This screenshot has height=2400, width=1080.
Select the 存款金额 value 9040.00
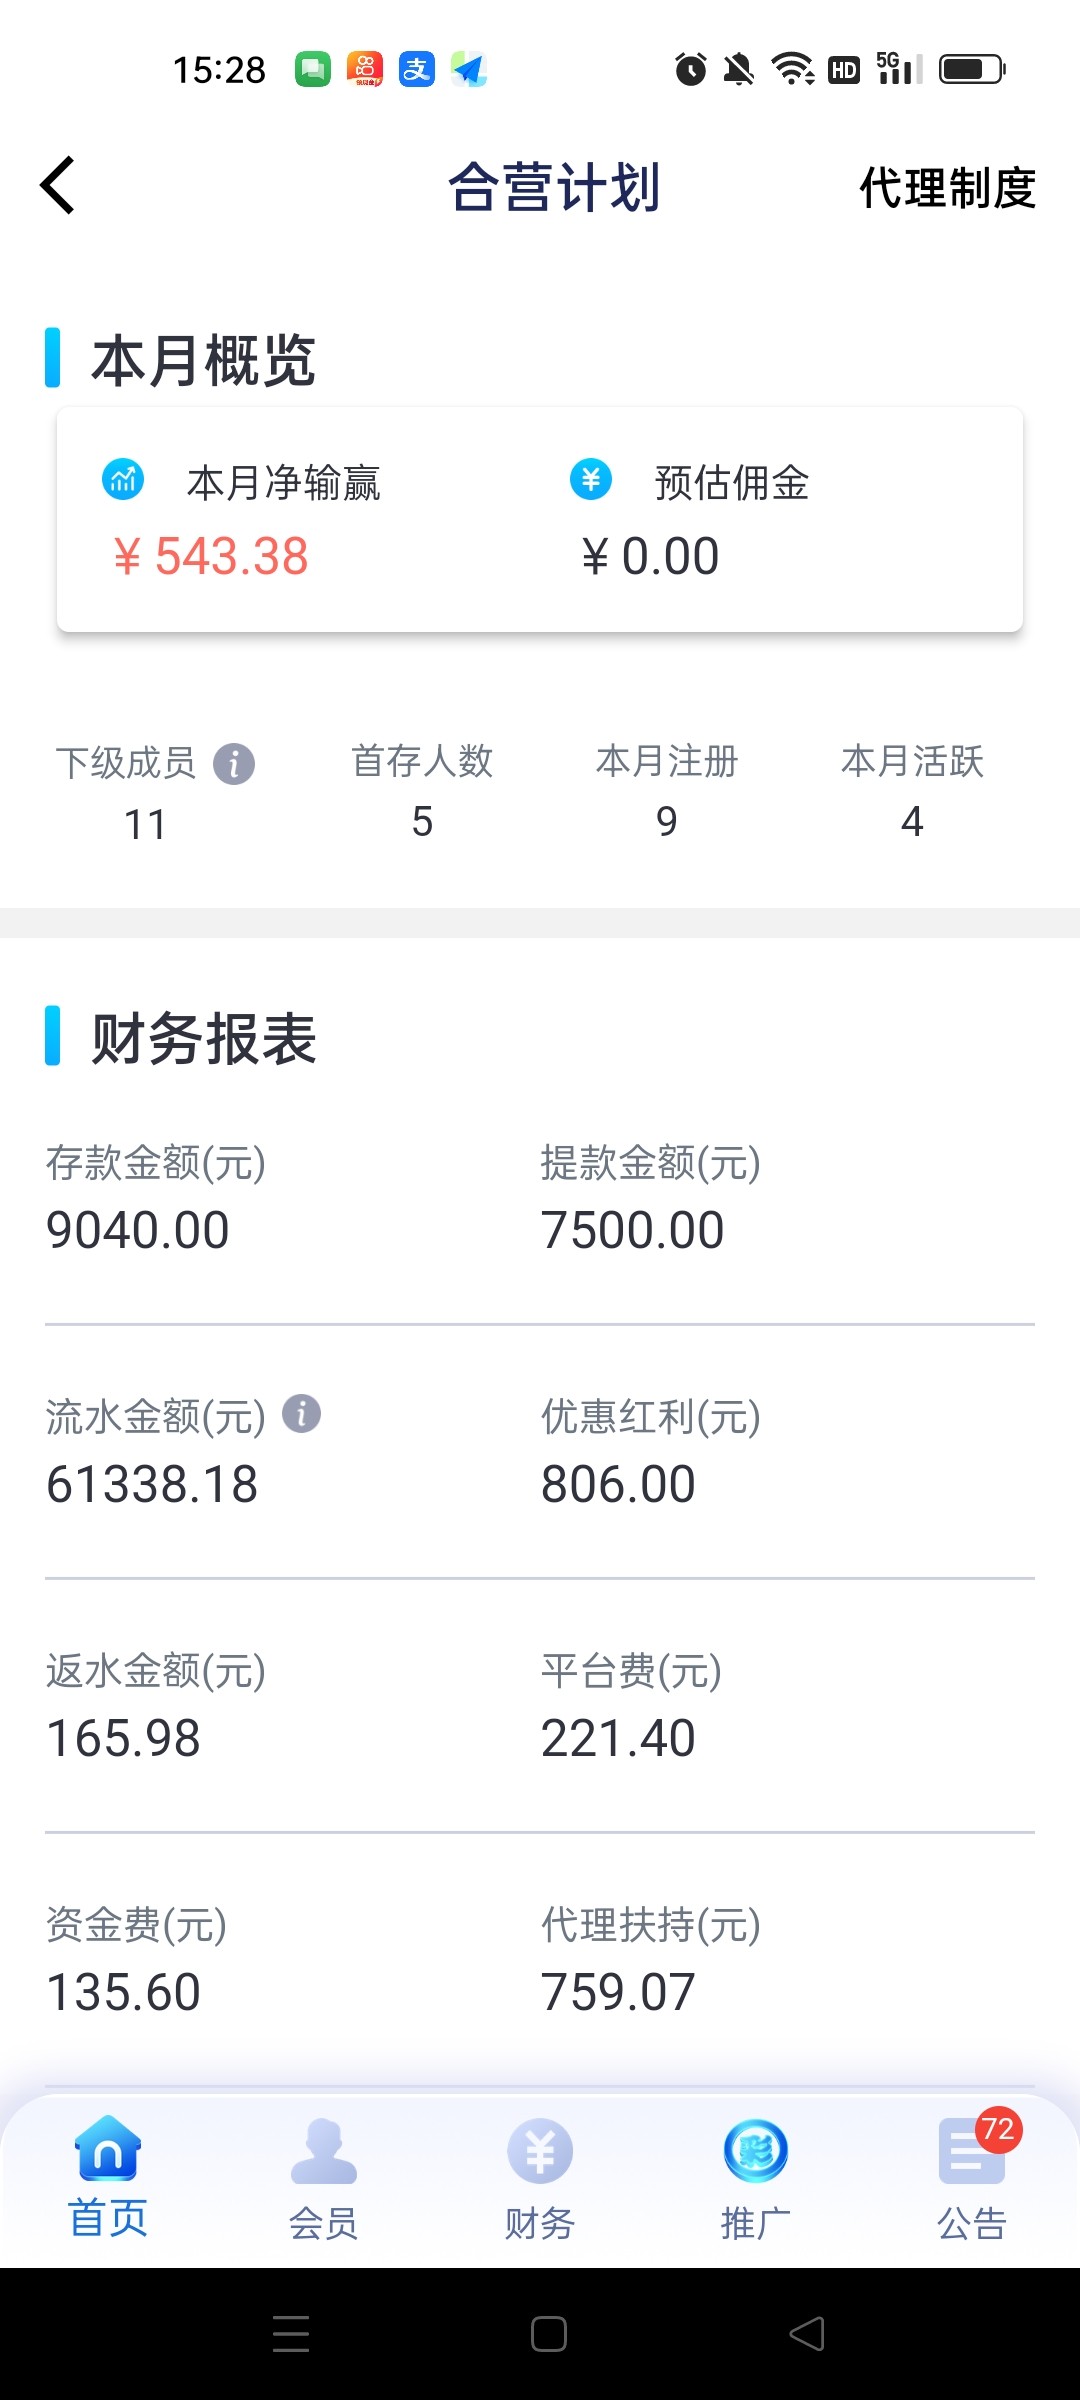pos(138,1230)
